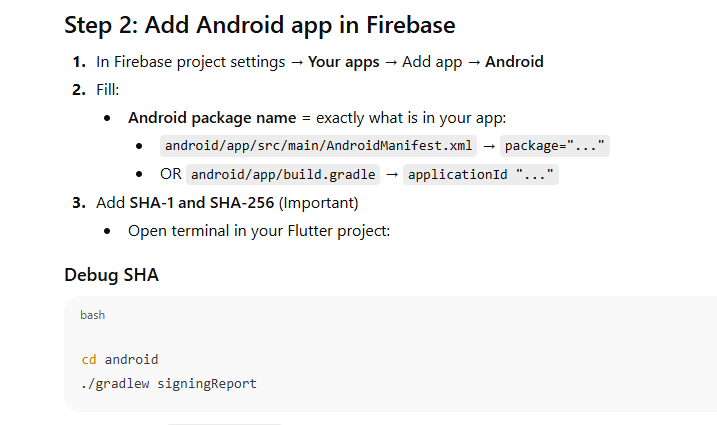Click the bold 'Your apps' text
The image size is (717, 425).
tap(343, 62)
